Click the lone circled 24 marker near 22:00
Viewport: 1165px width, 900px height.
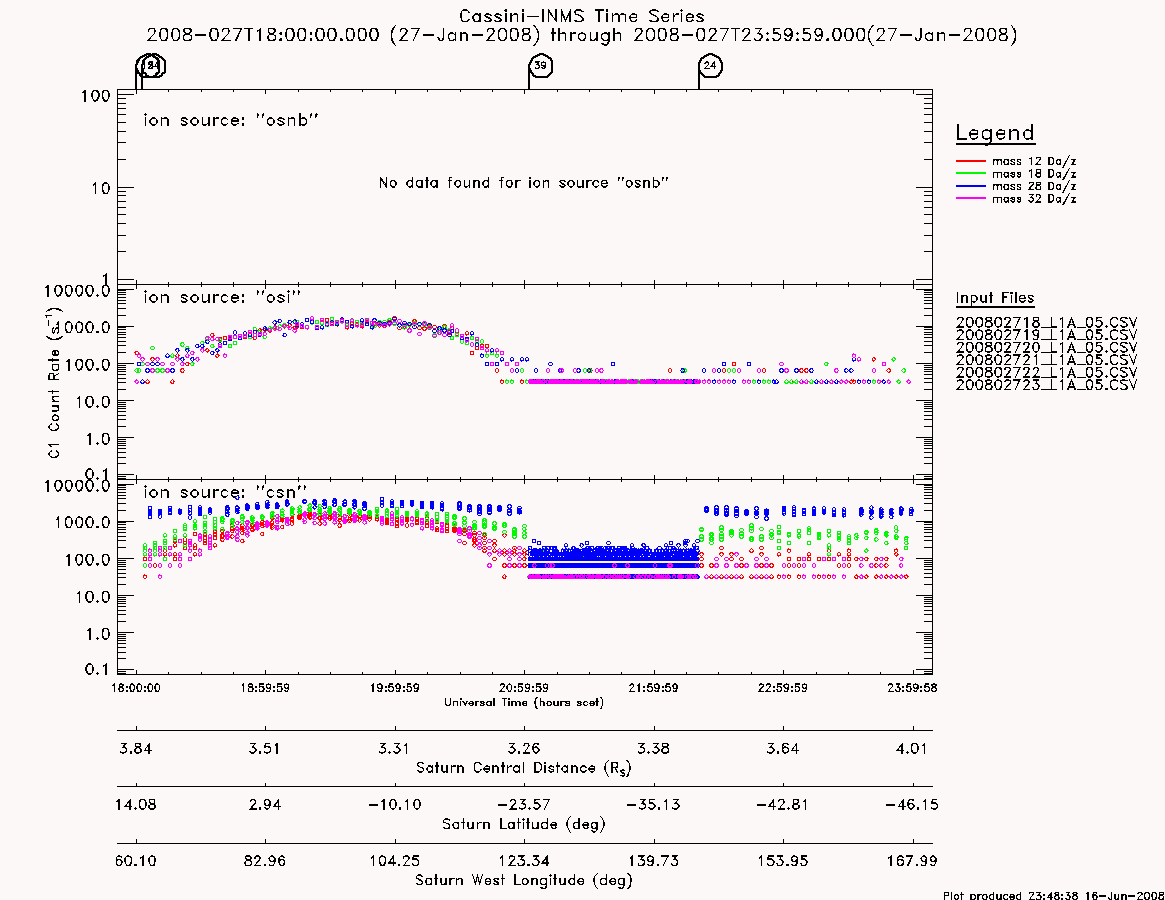pos(710,65)
